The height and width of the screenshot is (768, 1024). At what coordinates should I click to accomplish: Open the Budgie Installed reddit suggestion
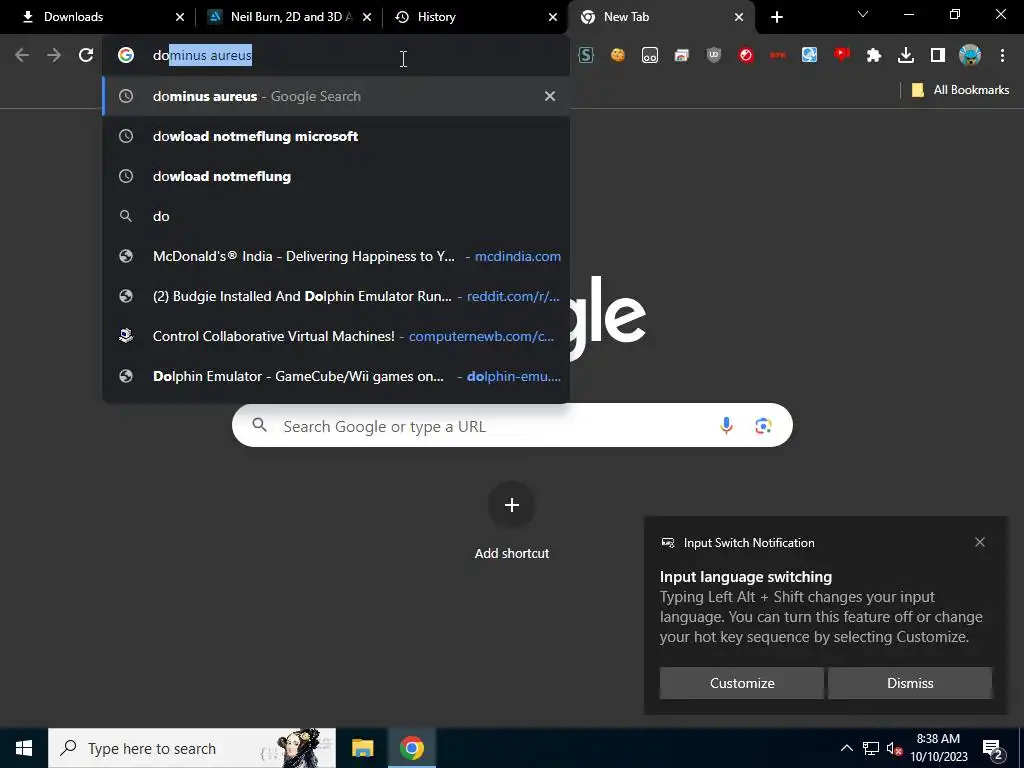pos(336,296)
